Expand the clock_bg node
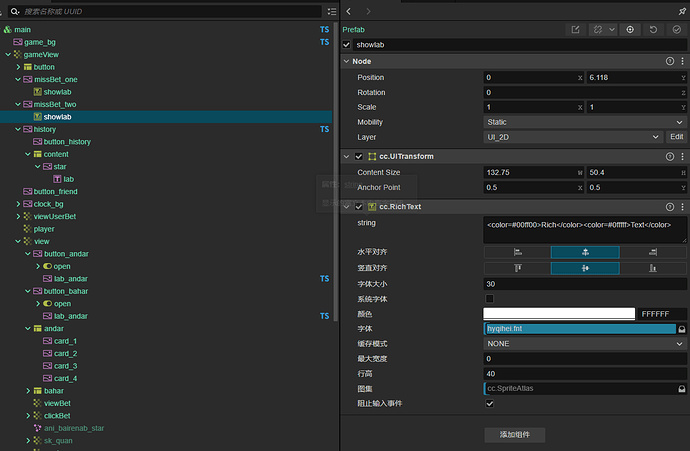 point(18,204)
